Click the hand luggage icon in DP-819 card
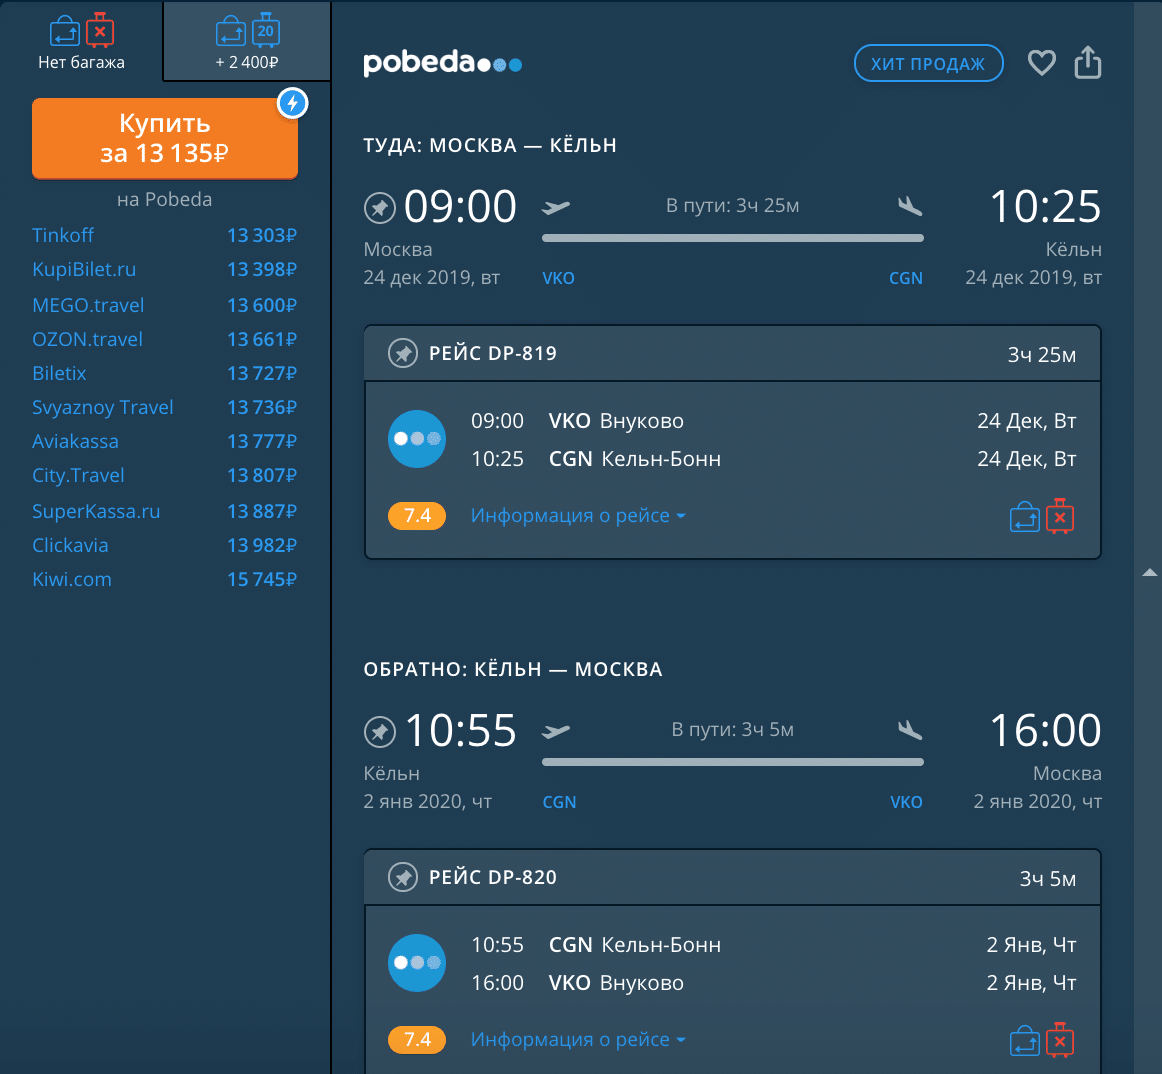The height and width of the screenshot is (1074, 1162). point(1025,517)
